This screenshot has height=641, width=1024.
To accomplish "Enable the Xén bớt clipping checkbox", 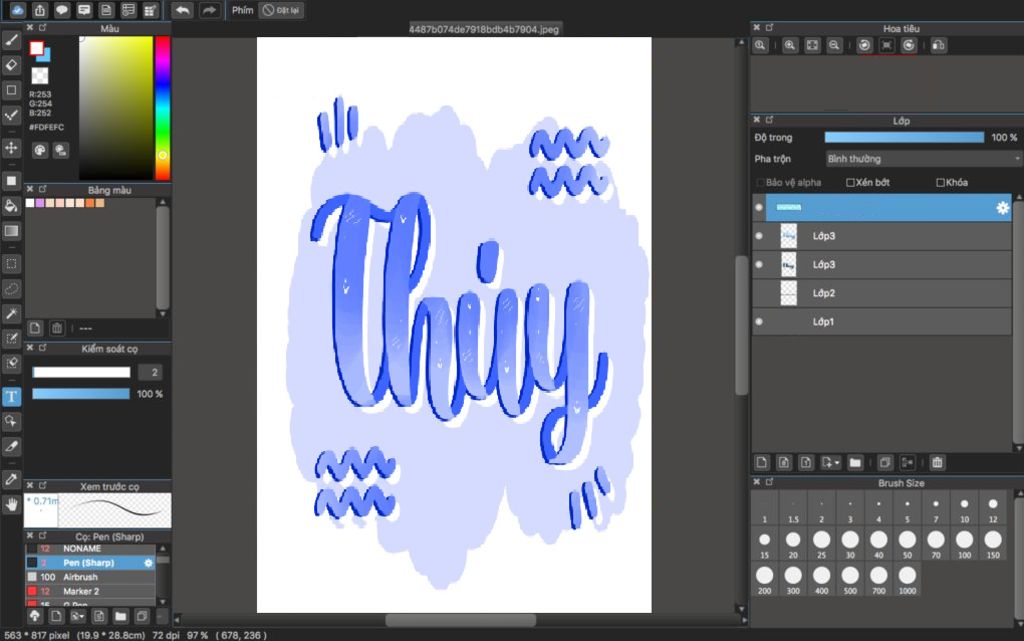I will [x=850, y=183].
